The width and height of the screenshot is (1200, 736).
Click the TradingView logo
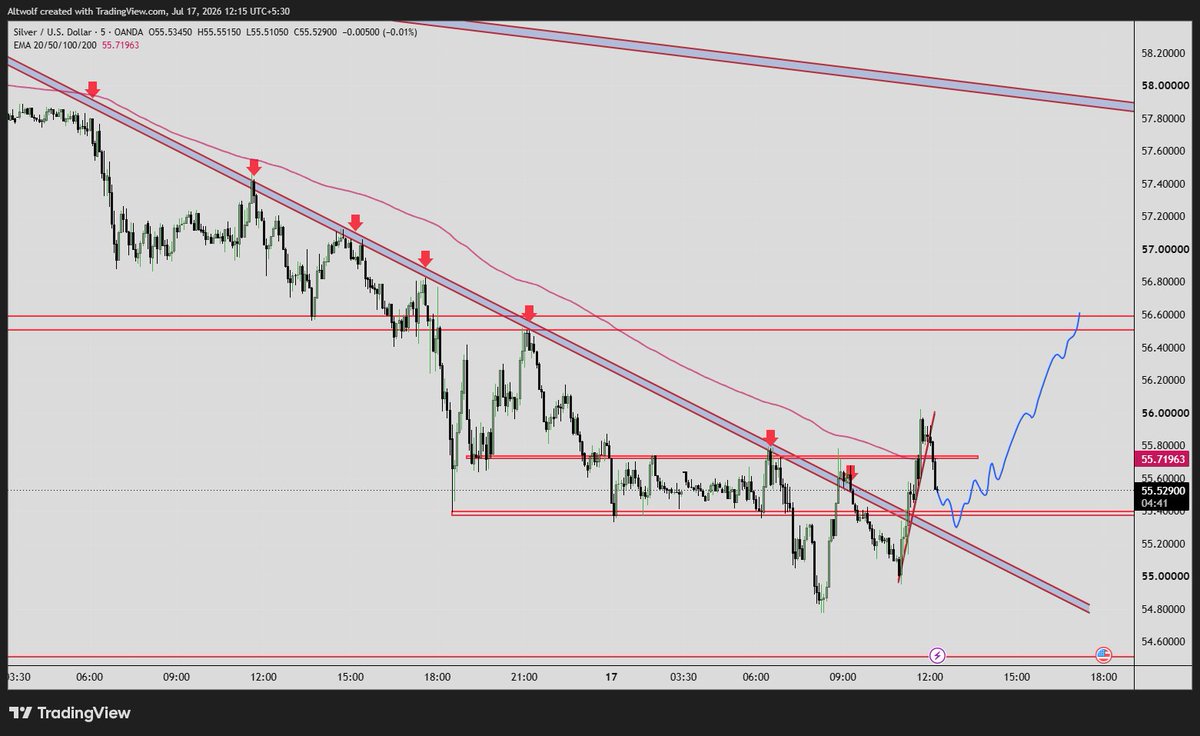[x=70, y=714]
